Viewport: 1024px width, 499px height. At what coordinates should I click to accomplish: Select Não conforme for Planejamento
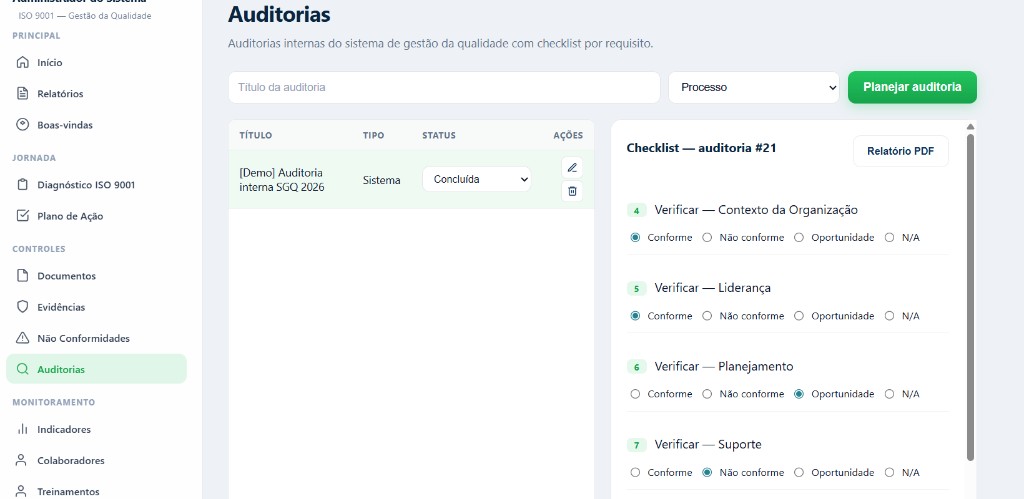click(707, 394)
